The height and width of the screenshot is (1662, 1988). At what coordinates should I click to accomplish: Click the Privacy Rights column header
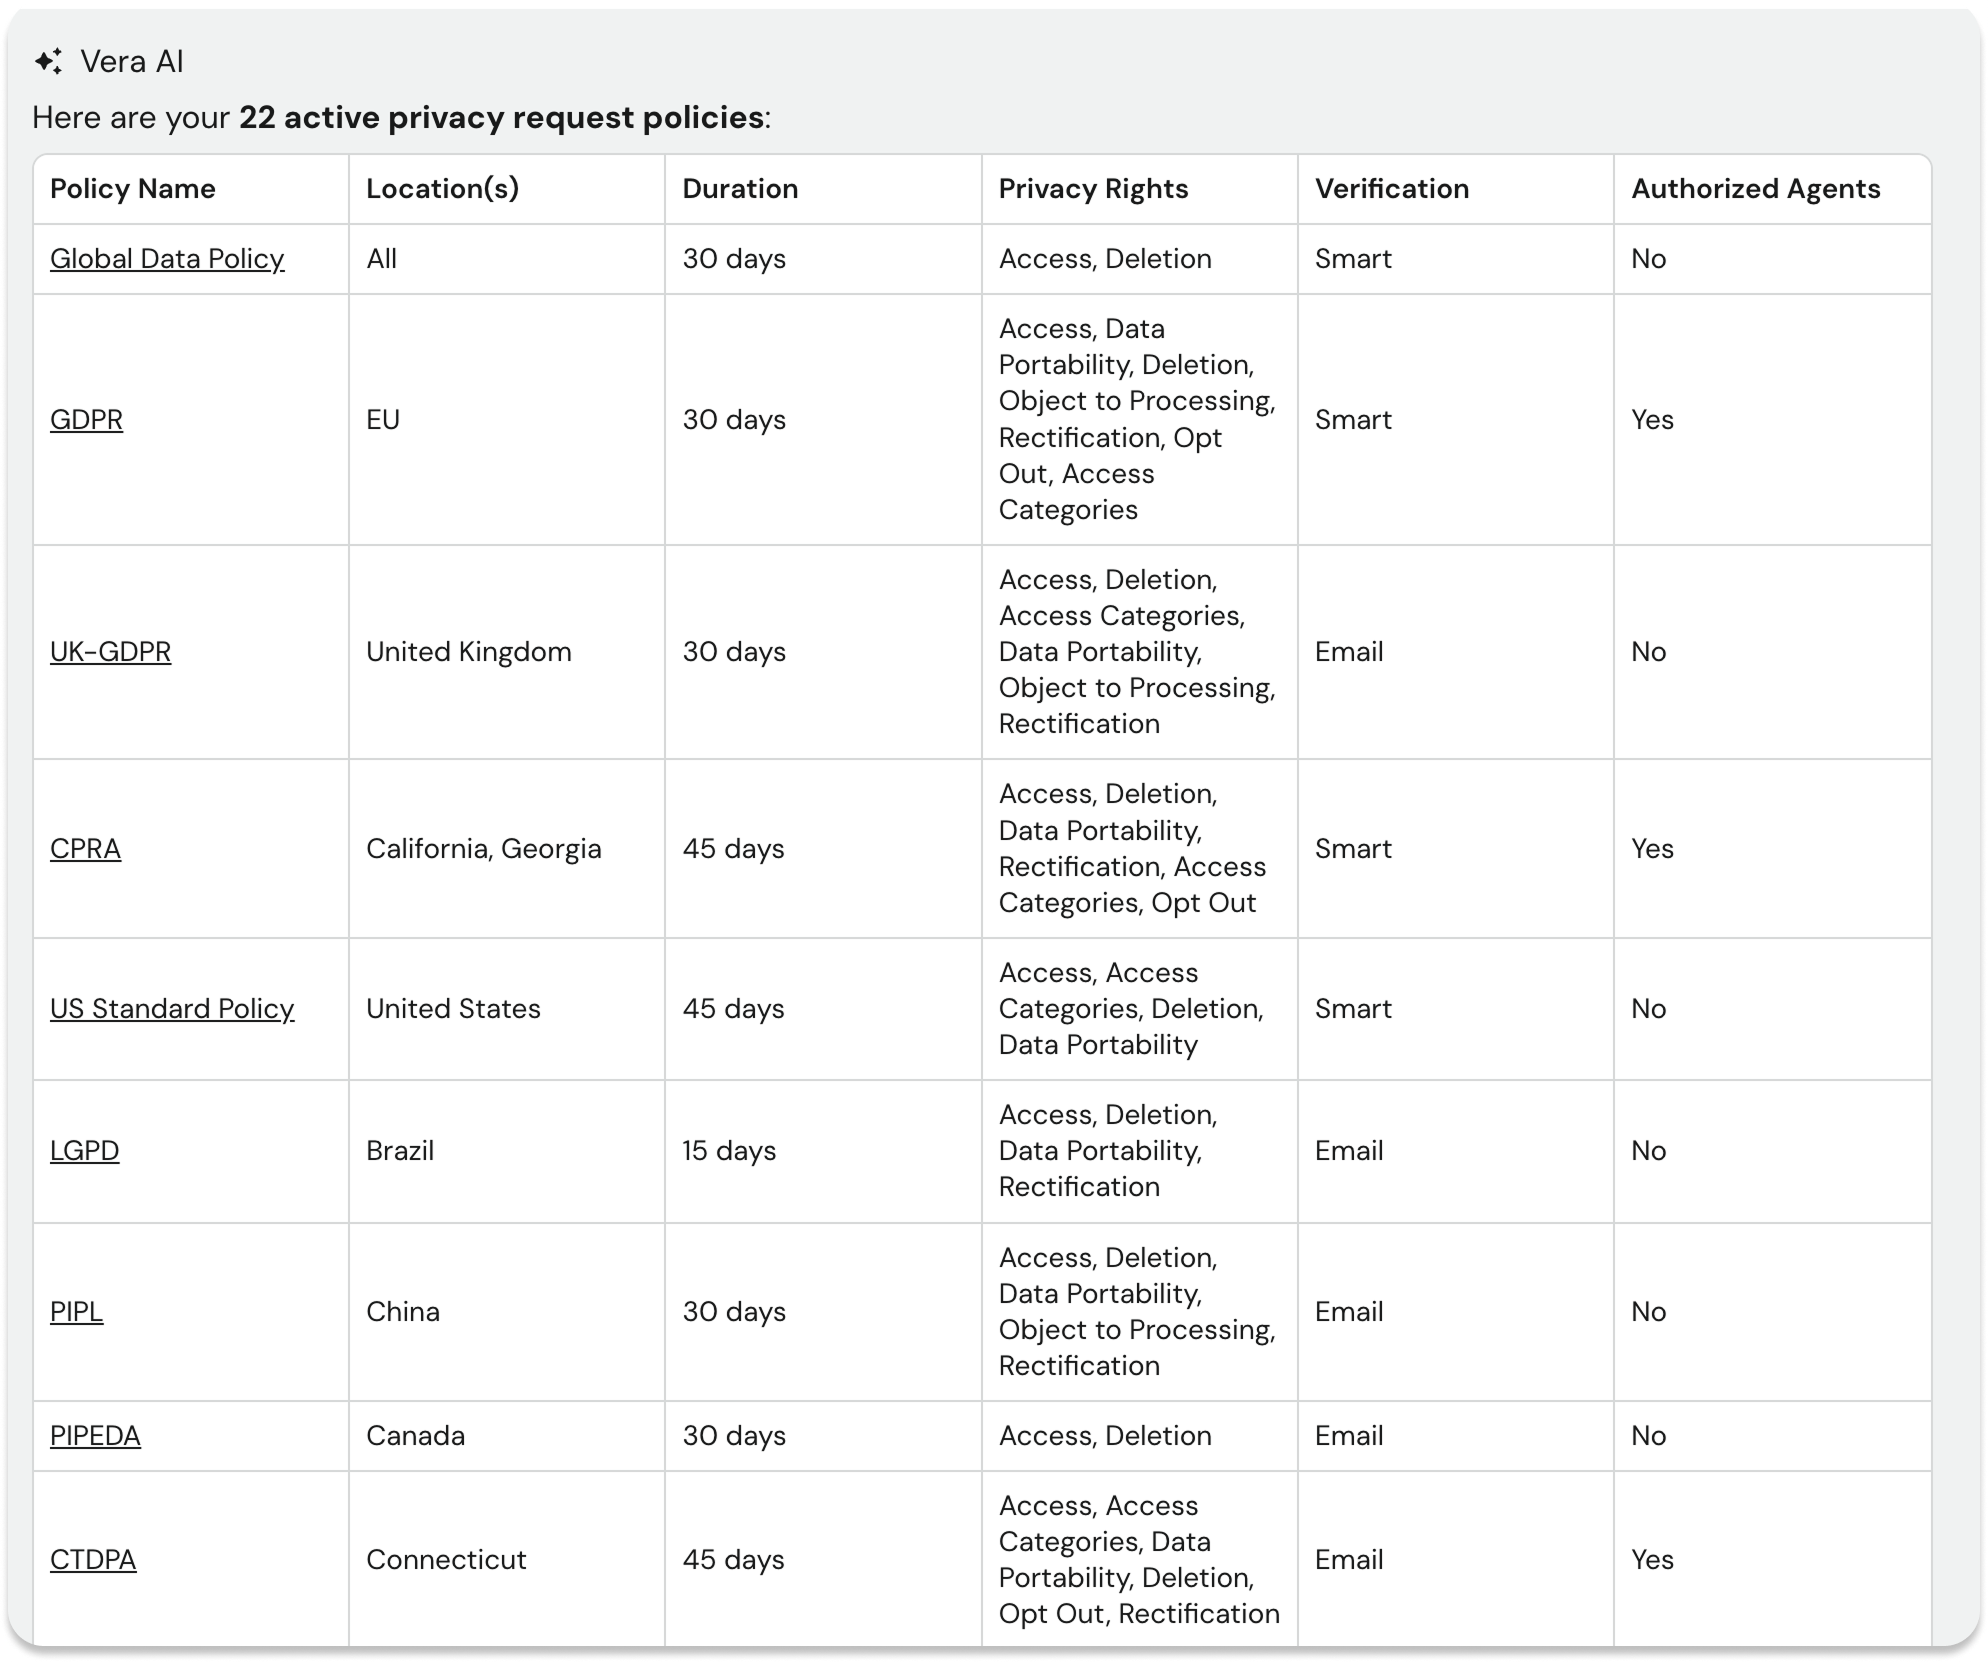coord(1093,189)
